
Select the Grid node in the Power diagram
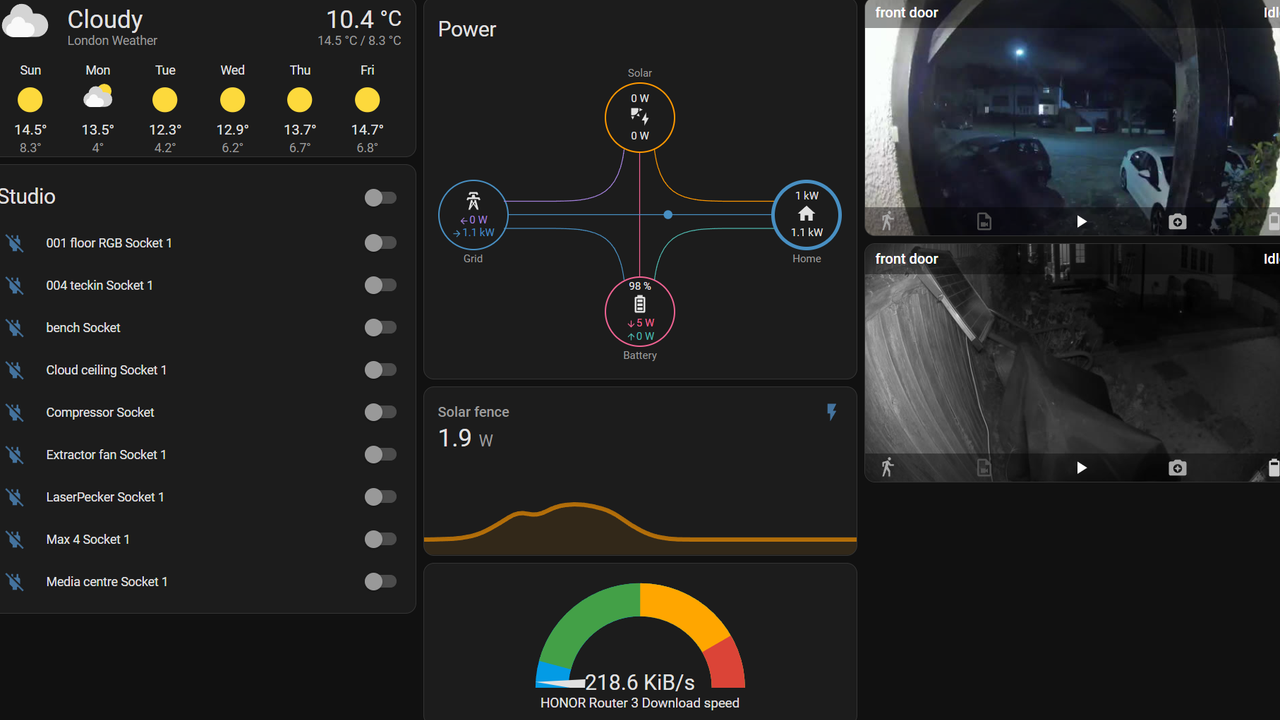(x=473, y=215)
